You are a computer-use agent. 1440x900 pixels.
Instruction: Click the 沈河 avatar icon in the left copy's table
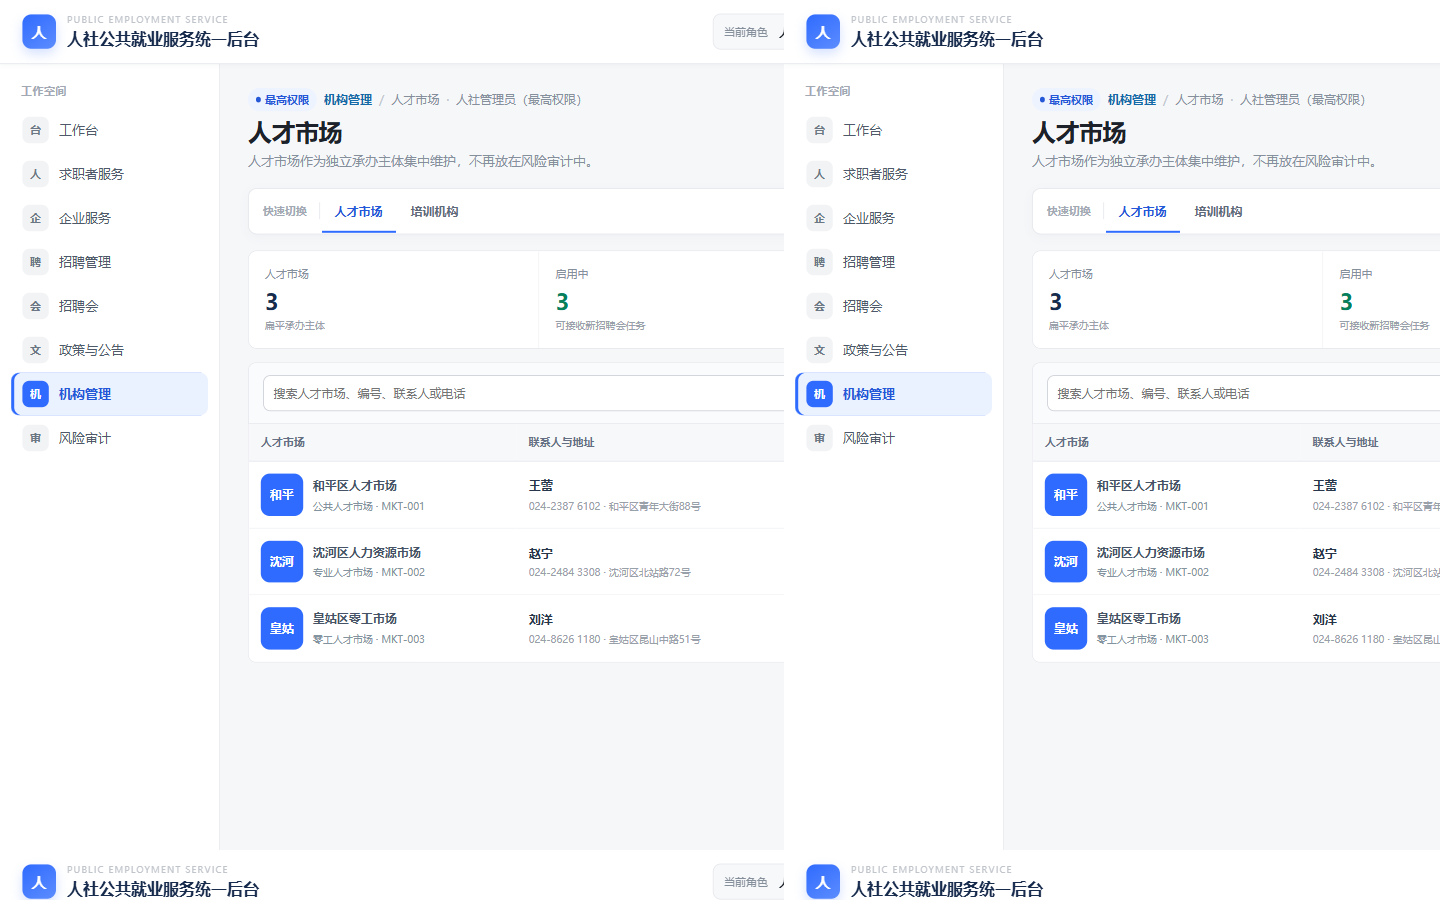tap(282, 562)
